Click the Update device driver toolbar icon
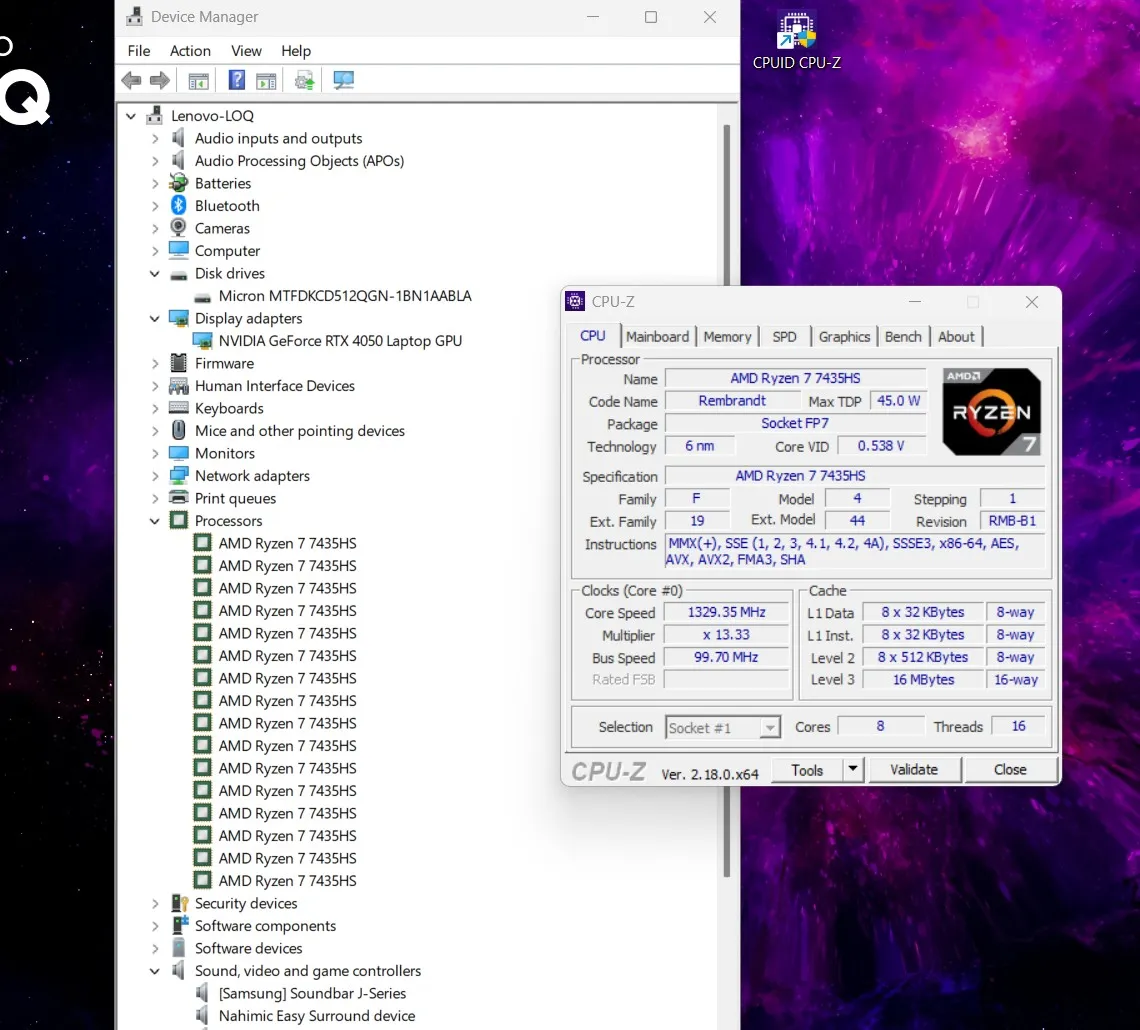 click(x=305, y=81)
